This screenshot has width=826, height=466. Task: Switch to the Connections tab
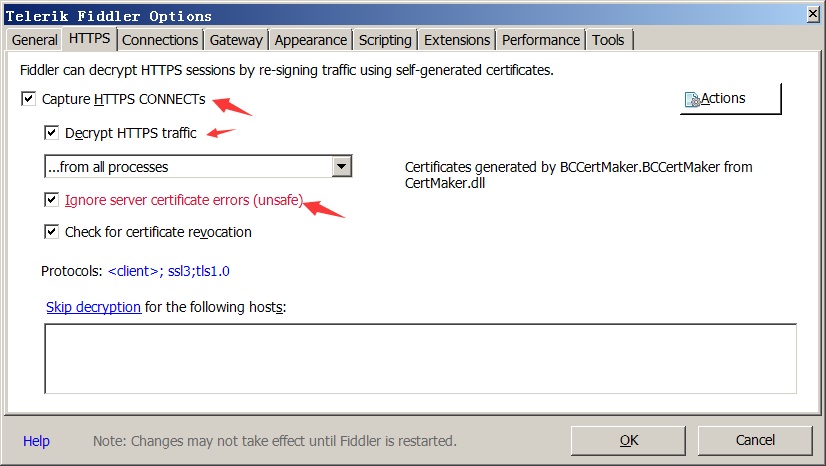click(160, 40)
